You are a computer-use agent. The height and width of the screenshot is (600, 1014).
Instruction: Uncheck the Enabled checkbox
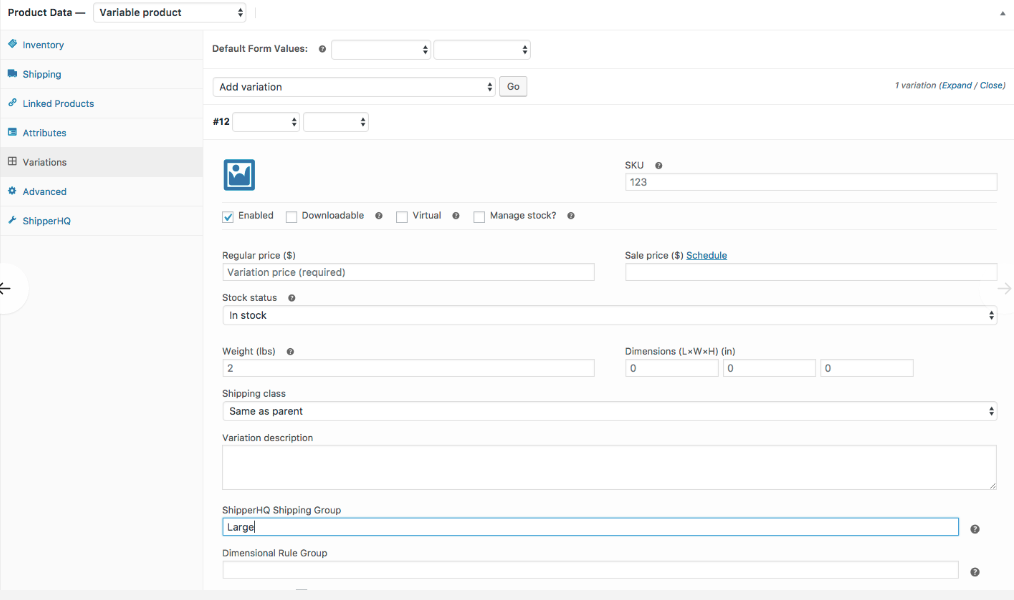(x=228, y=217)
